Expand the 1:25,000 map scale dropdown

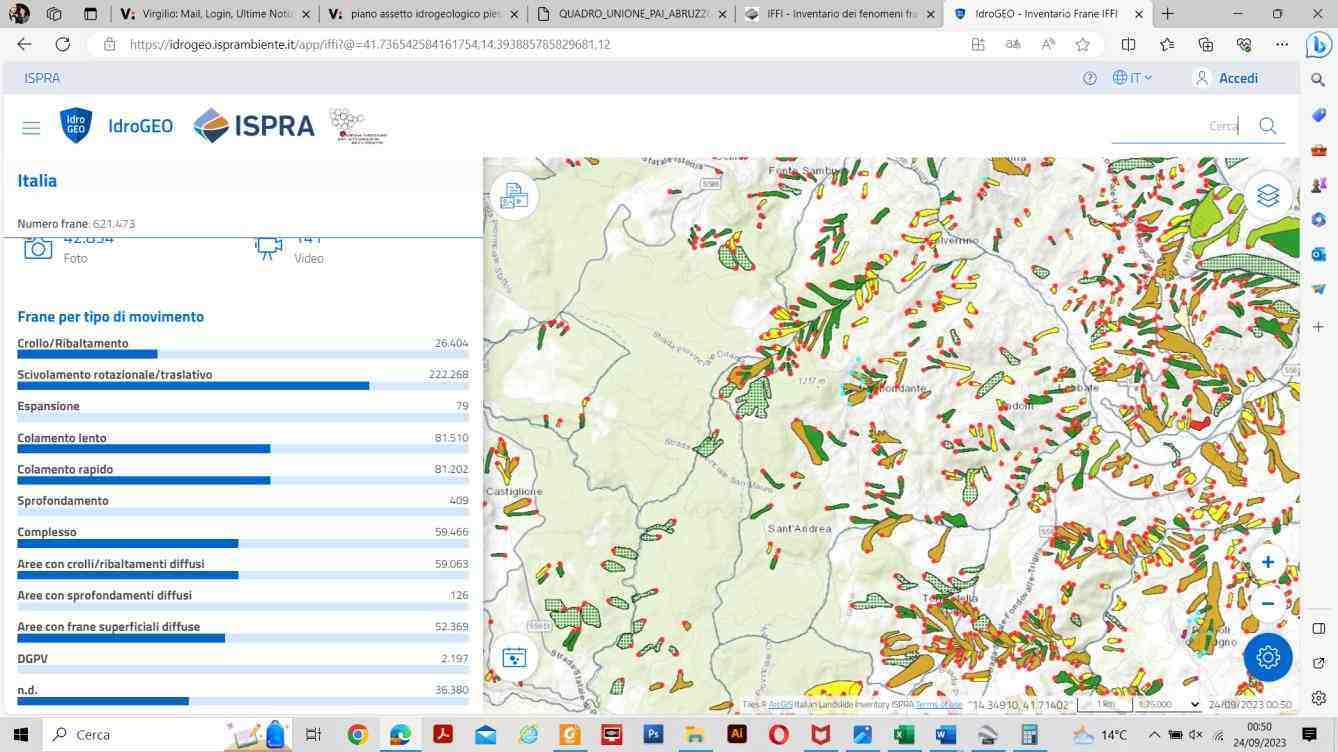[x=1167, y=704]
